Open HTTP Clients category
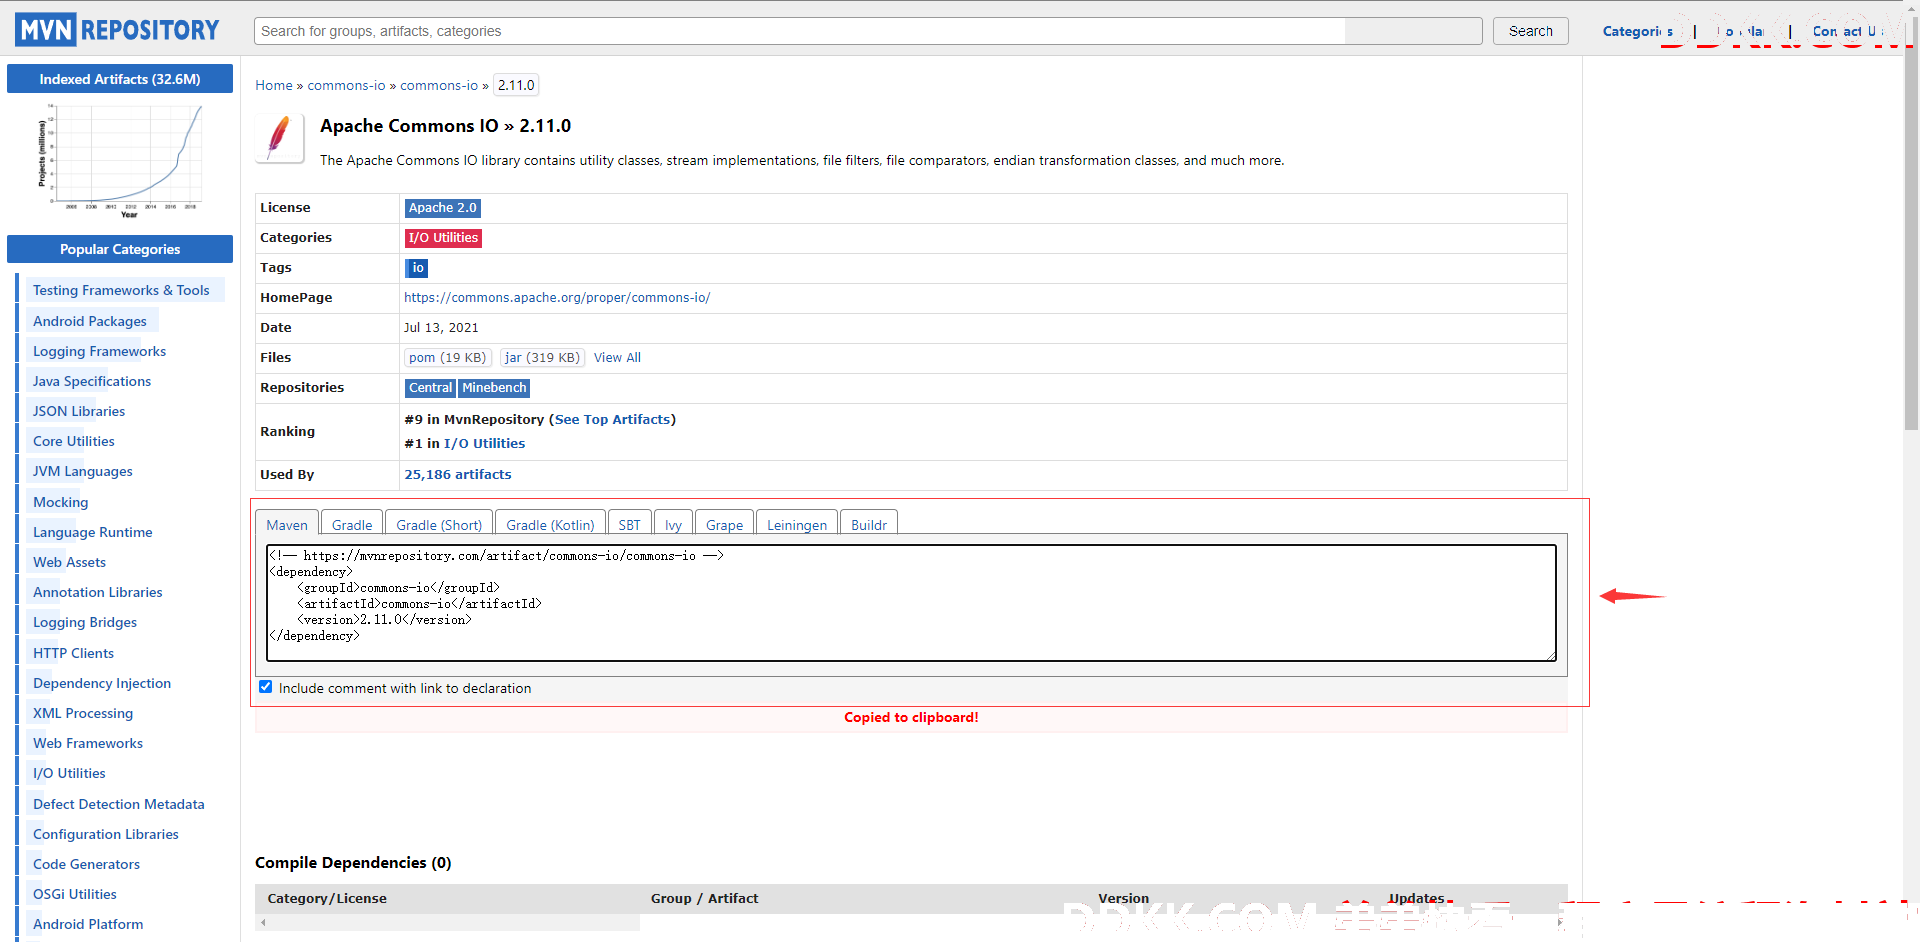This screenshot has height=942, width=1920. [x=73, y=653]
